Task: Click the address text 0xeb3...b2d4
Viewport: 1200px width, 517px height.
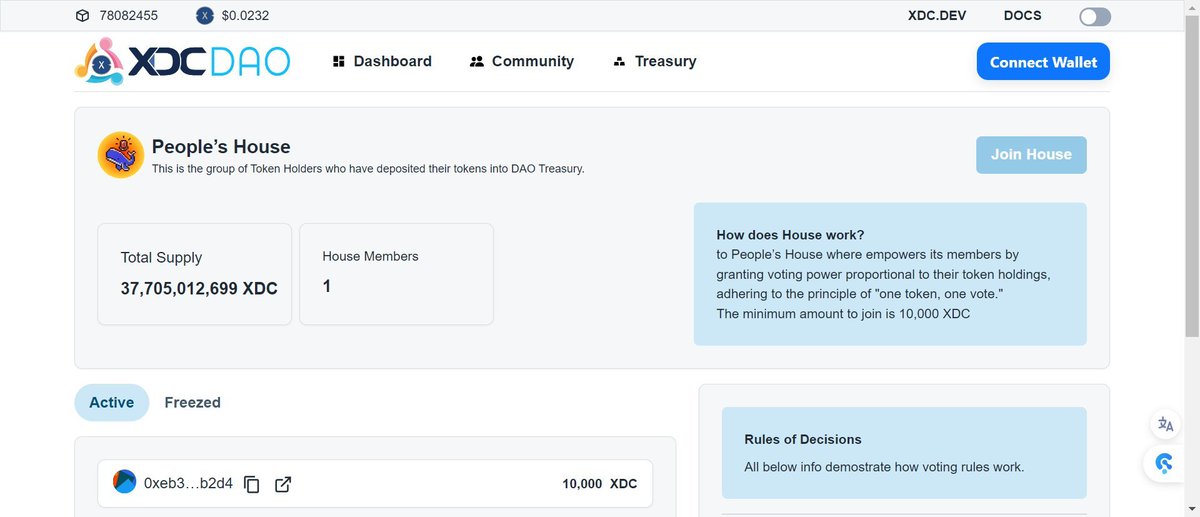Action: 188,484
